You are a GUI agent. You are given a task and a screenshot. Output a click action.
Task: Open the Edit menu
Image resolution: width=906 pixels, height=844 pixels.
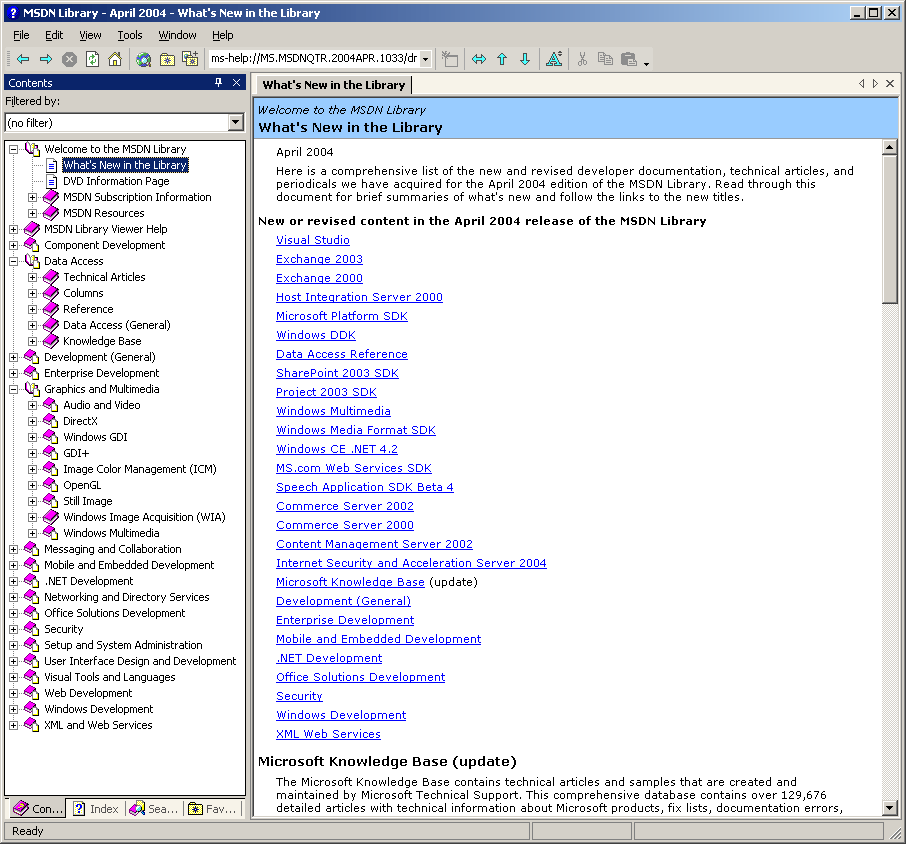54,35
